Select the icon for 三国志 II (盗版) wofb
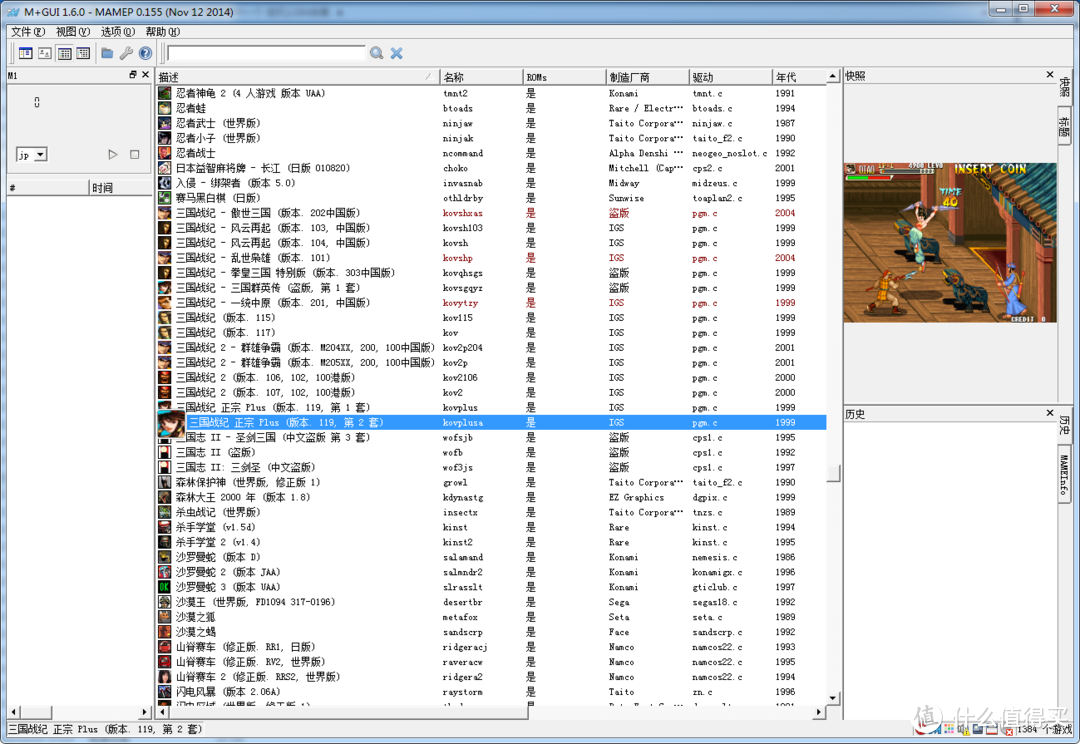 (x=165, y=453)
